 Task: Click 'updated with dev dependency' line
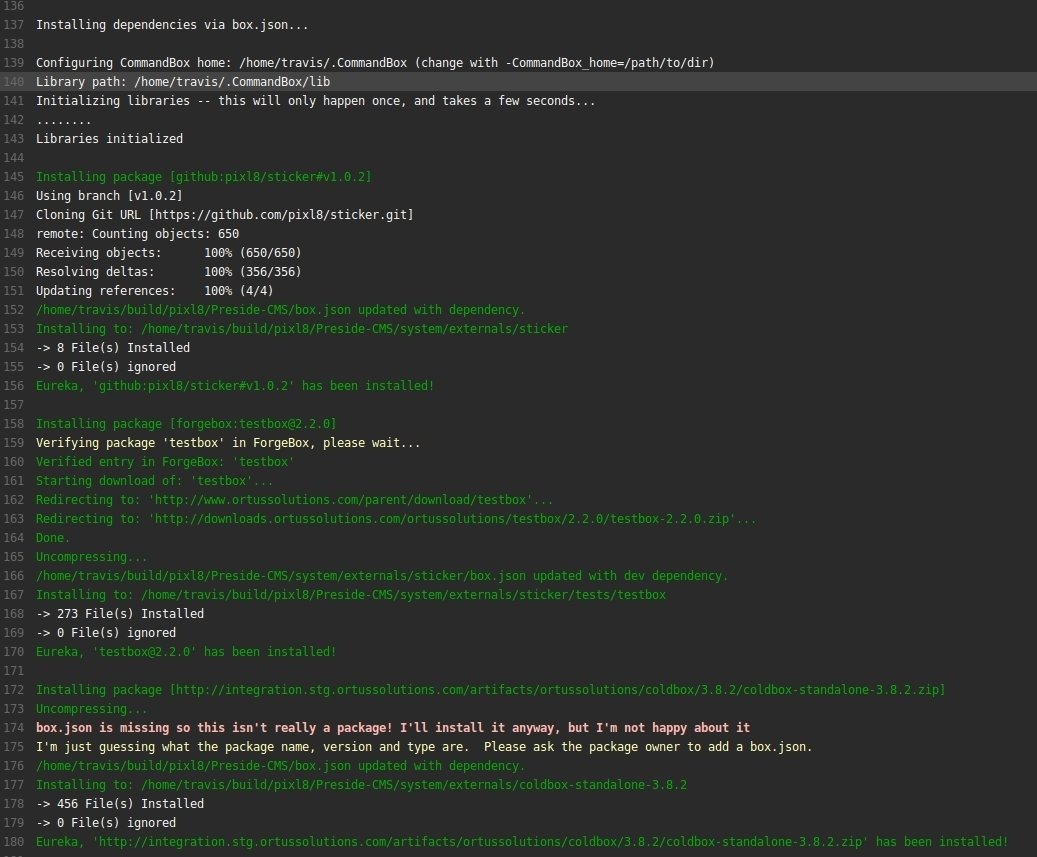pos(382,576)
